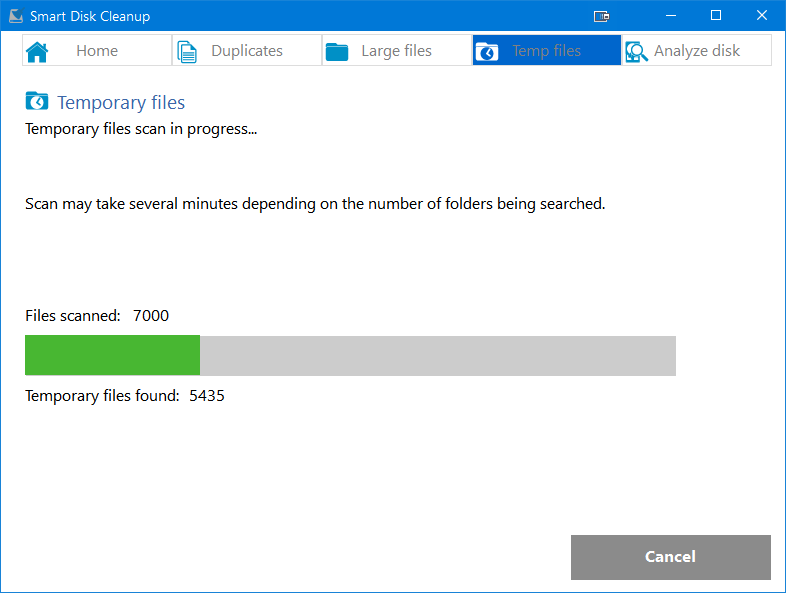Close the Smart Disk Cleanup window
This screenshot has width=786, height=593.
pyautogui.click(x=761, y=16)
